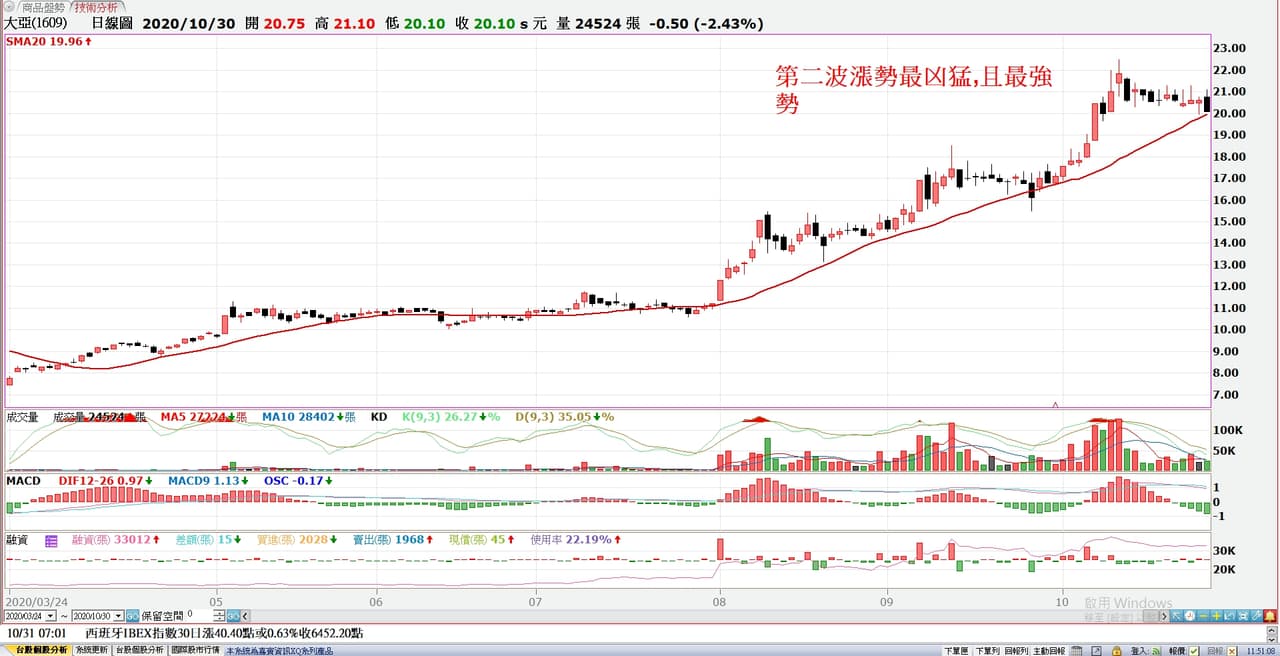Click the zoom-out minus icon in chart toolbar
1280x656 pixels.
(x=1204, y=616)
